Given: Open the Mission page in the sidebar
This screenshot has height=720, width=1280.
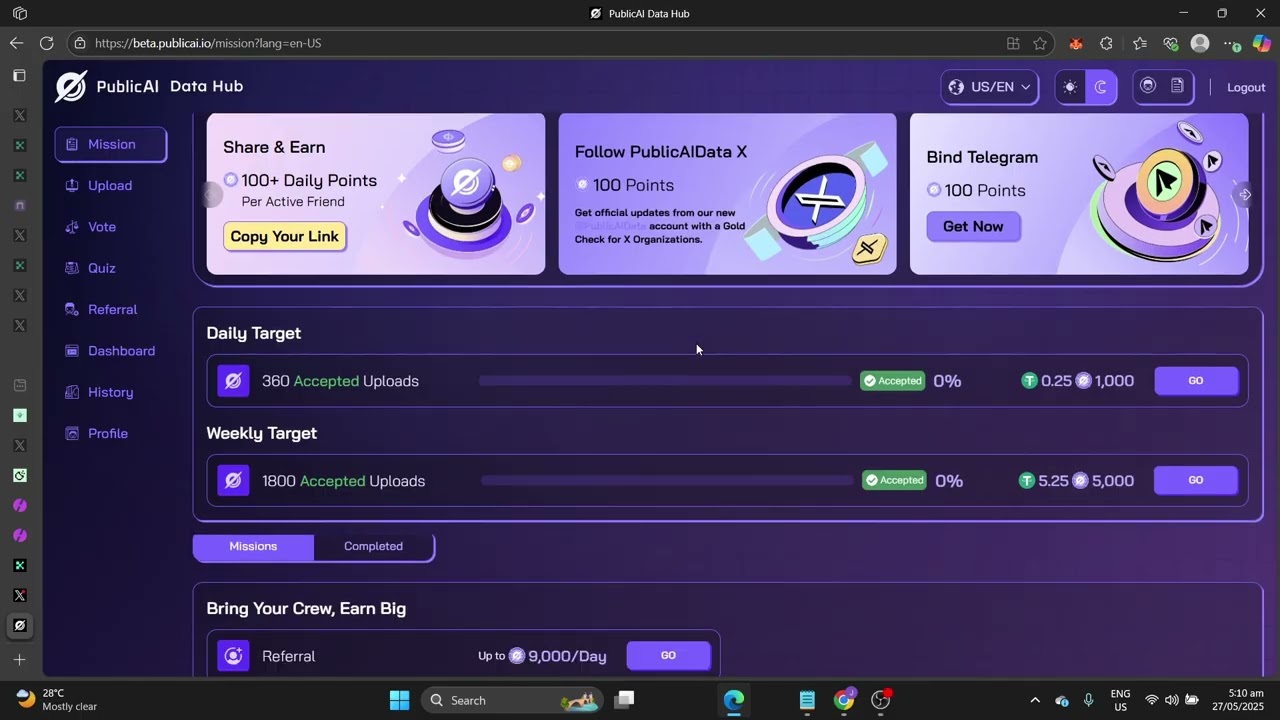Looking at the screenshot, I should point(111,144).
